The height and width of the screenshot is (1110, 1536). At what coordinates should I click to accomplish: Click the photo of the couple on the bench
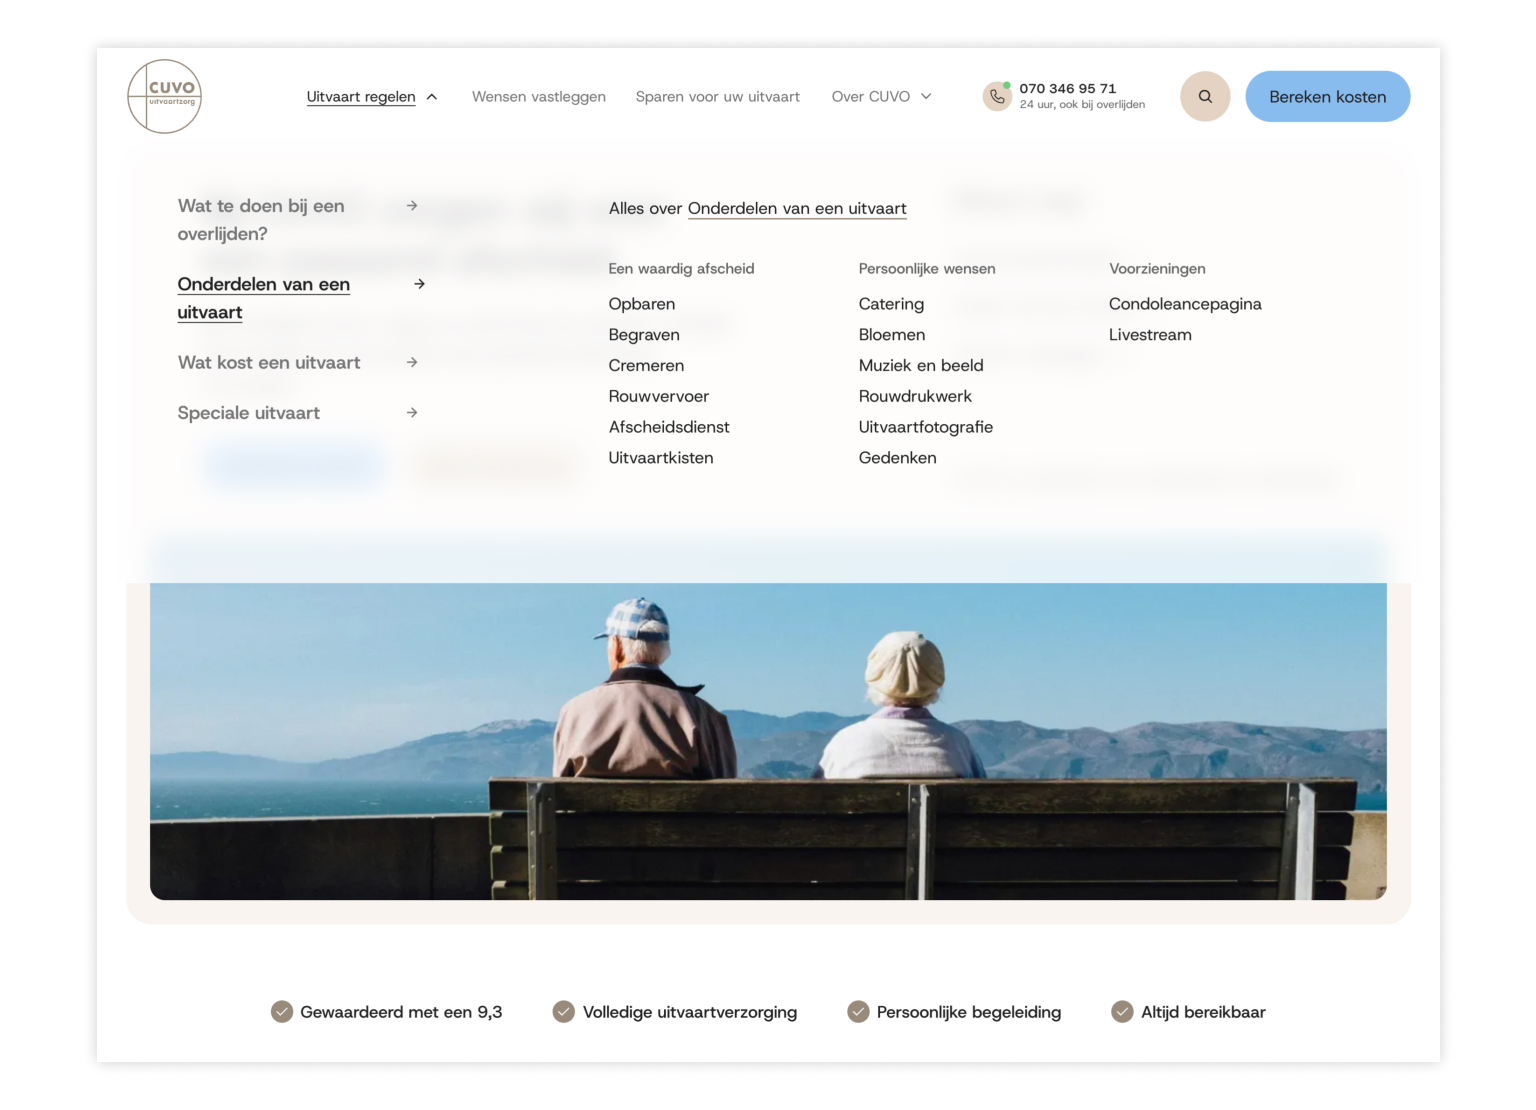pos(768,740)
